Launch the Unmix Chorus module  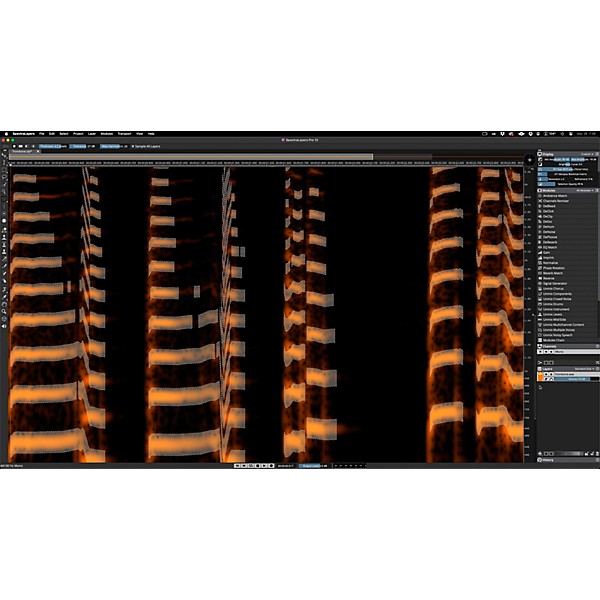click(553, 289)
